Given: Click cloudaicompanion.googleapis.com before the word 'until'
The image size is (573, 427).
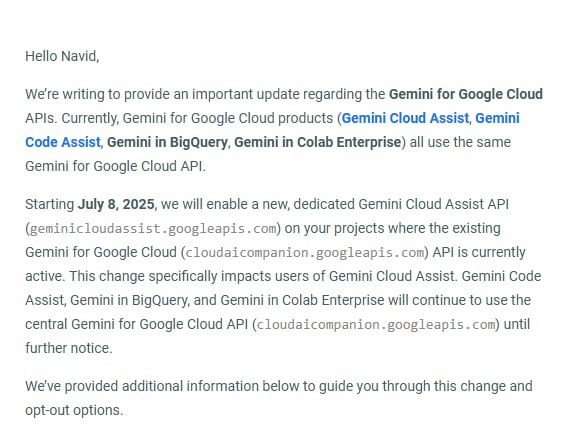Looking at the screenshot, I should [x=376, y=325].
